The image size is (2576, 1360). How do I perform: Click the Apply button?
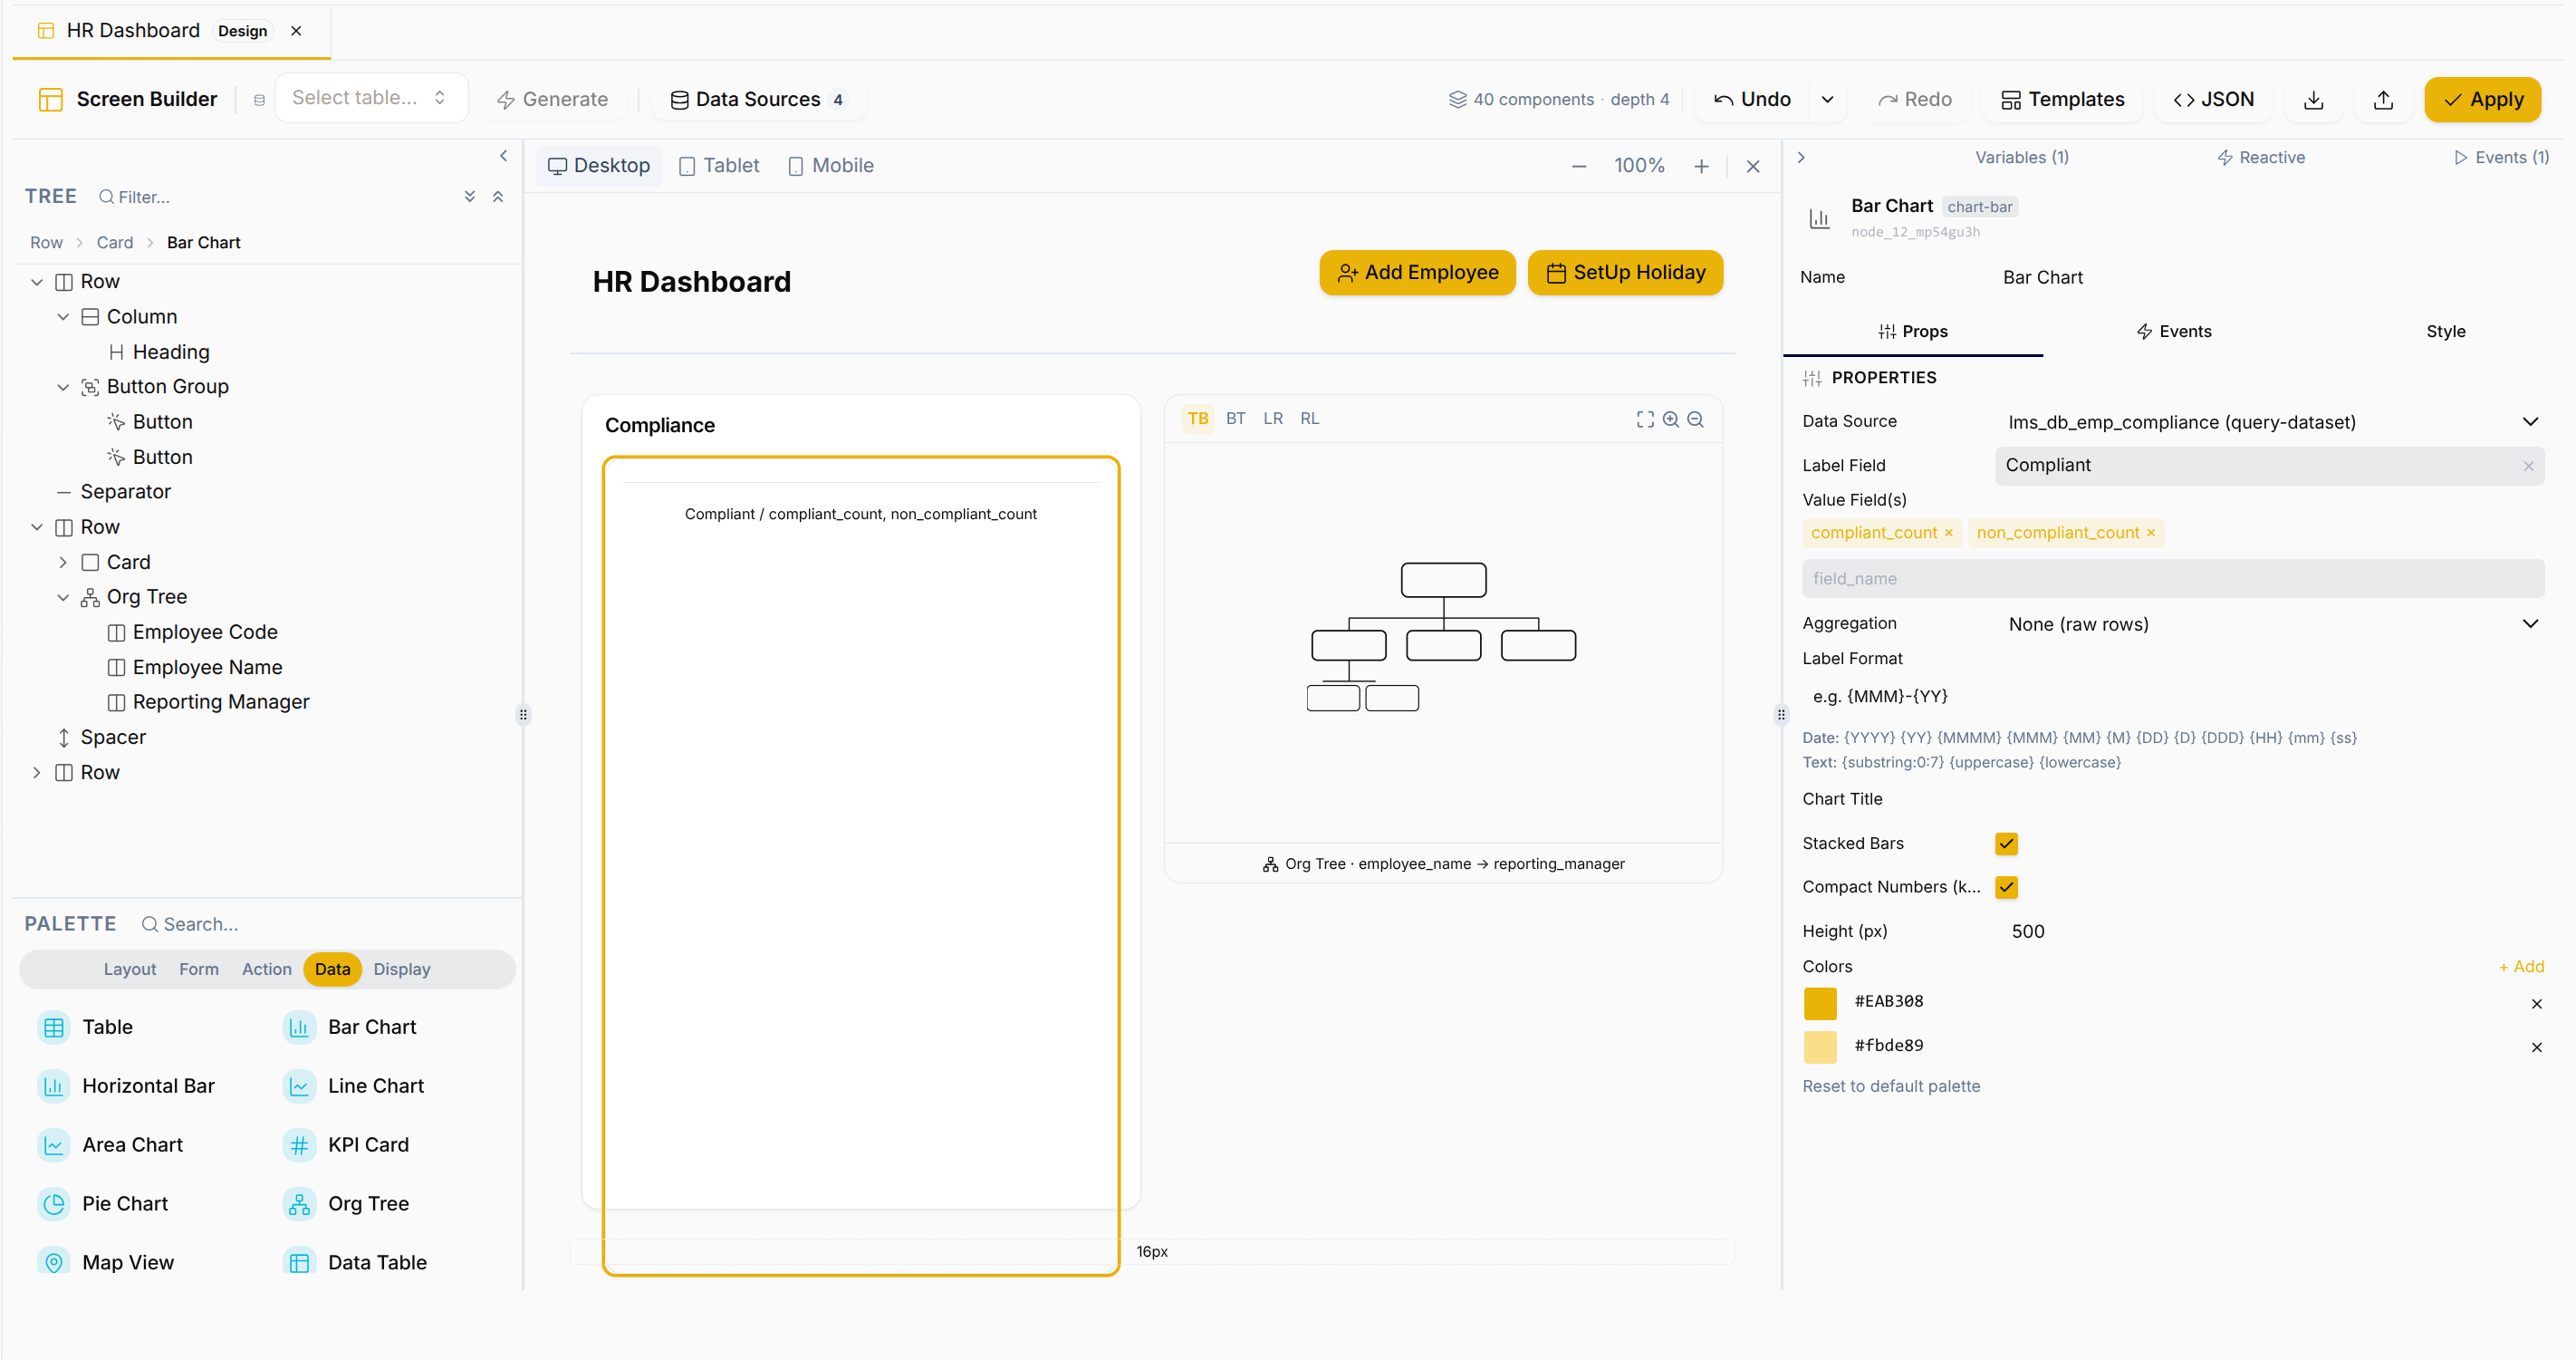(2482, 100)
